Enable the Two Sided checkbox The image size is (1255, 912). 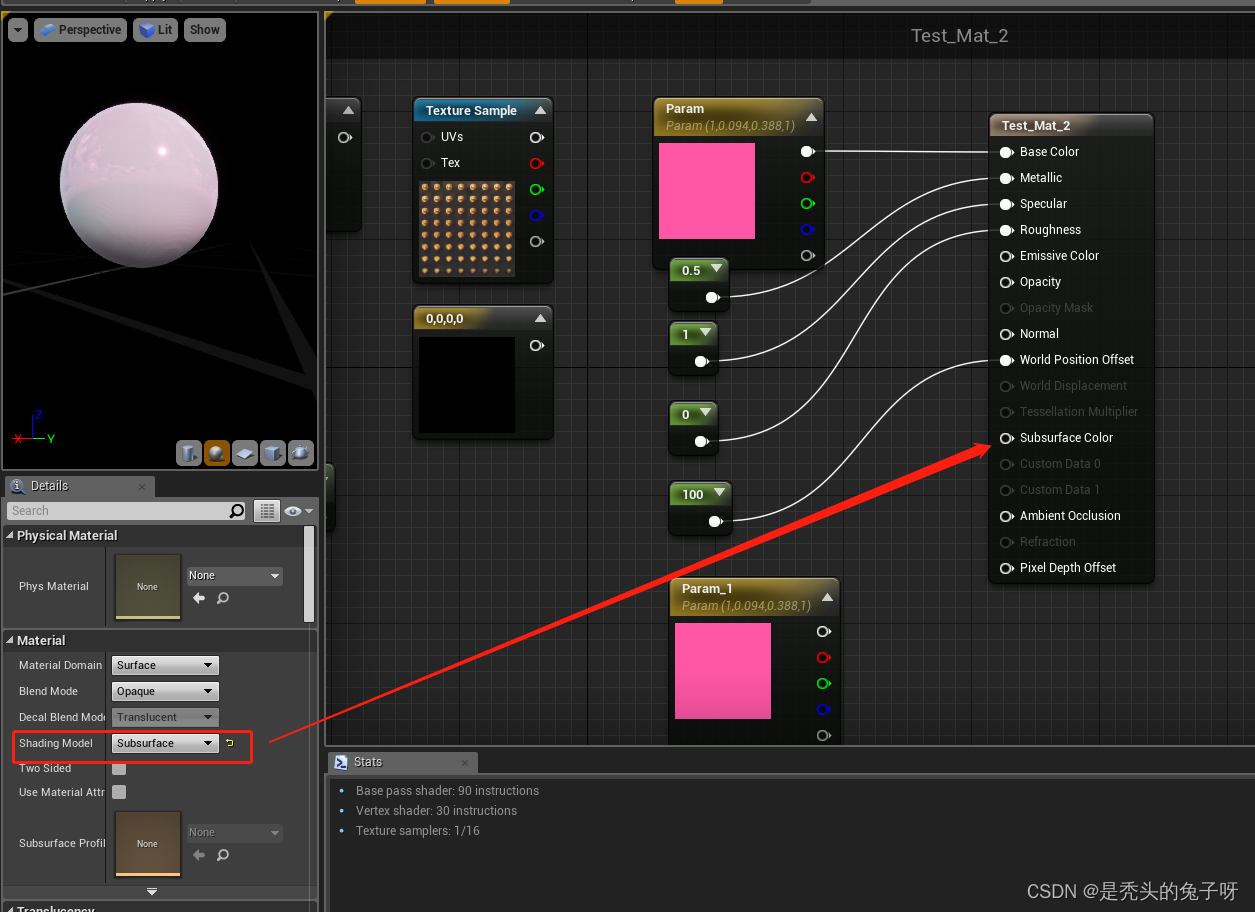click(x=119, y=768)
